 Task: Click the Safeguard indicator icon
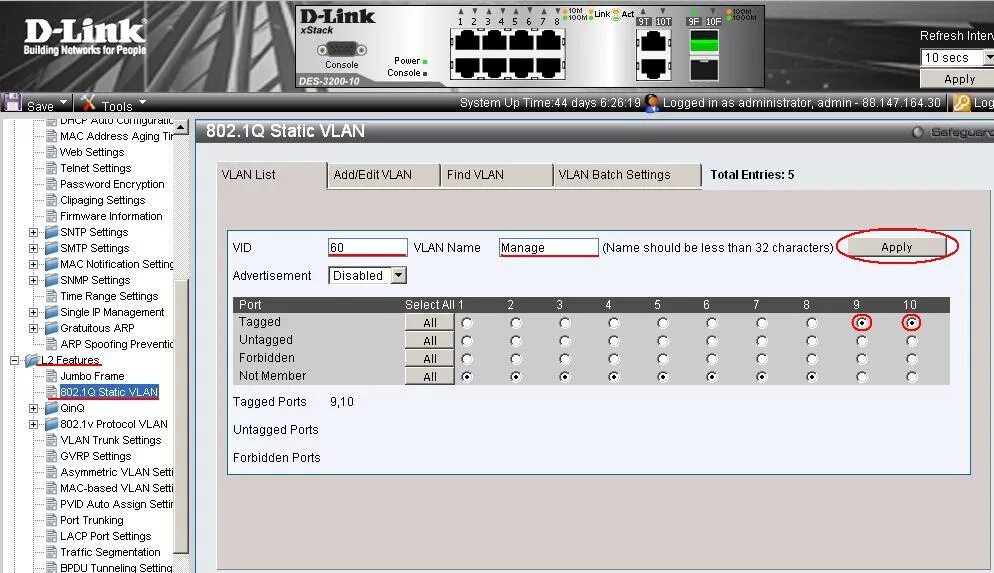click(917, 132)
